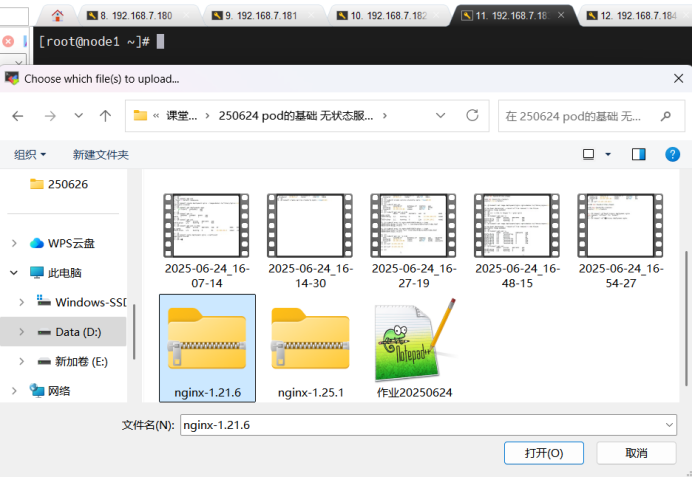
Task: Refresh the current folder view
Action: pyautogui.click(x=472, y=115)
